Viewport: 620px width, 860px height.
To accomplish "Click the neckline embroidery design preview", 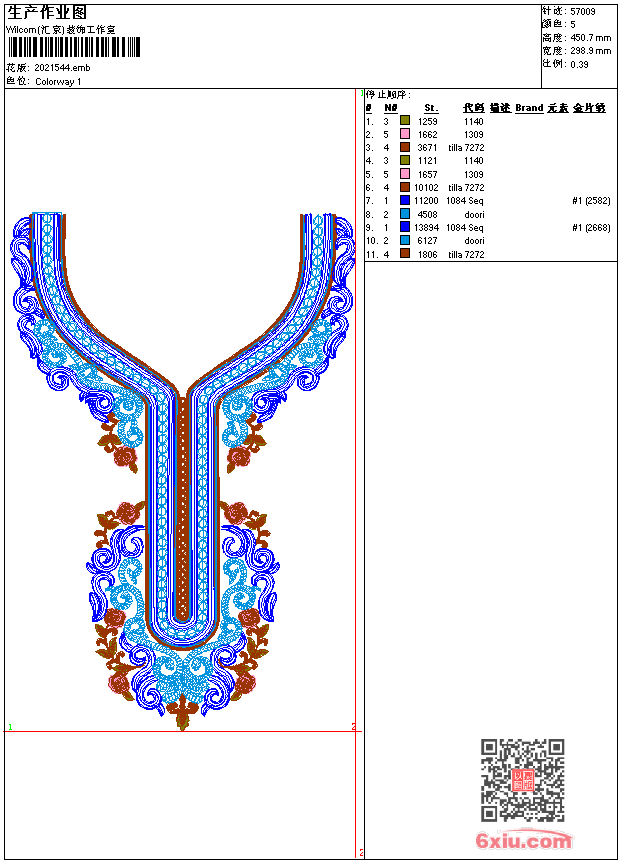I will coord(183,471).
